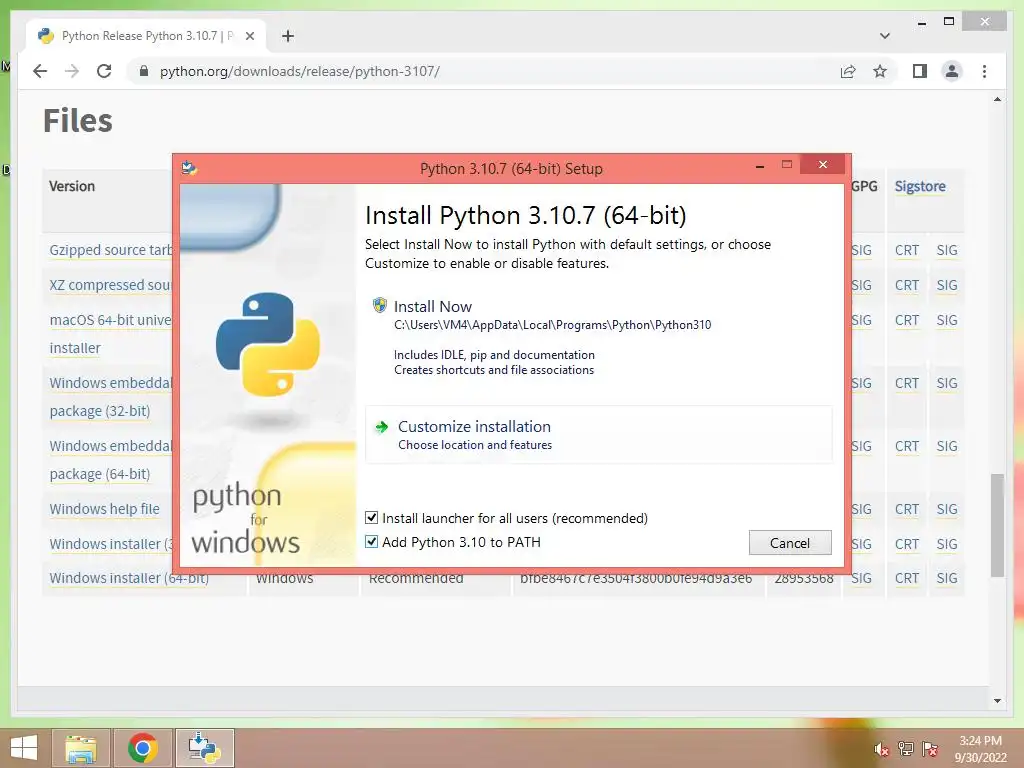The width and height of the screenshot is (1024, 768).
Task: Toggle Install launcher for all users checkbox
Action: pyautogui.click(x=371, y=518)
